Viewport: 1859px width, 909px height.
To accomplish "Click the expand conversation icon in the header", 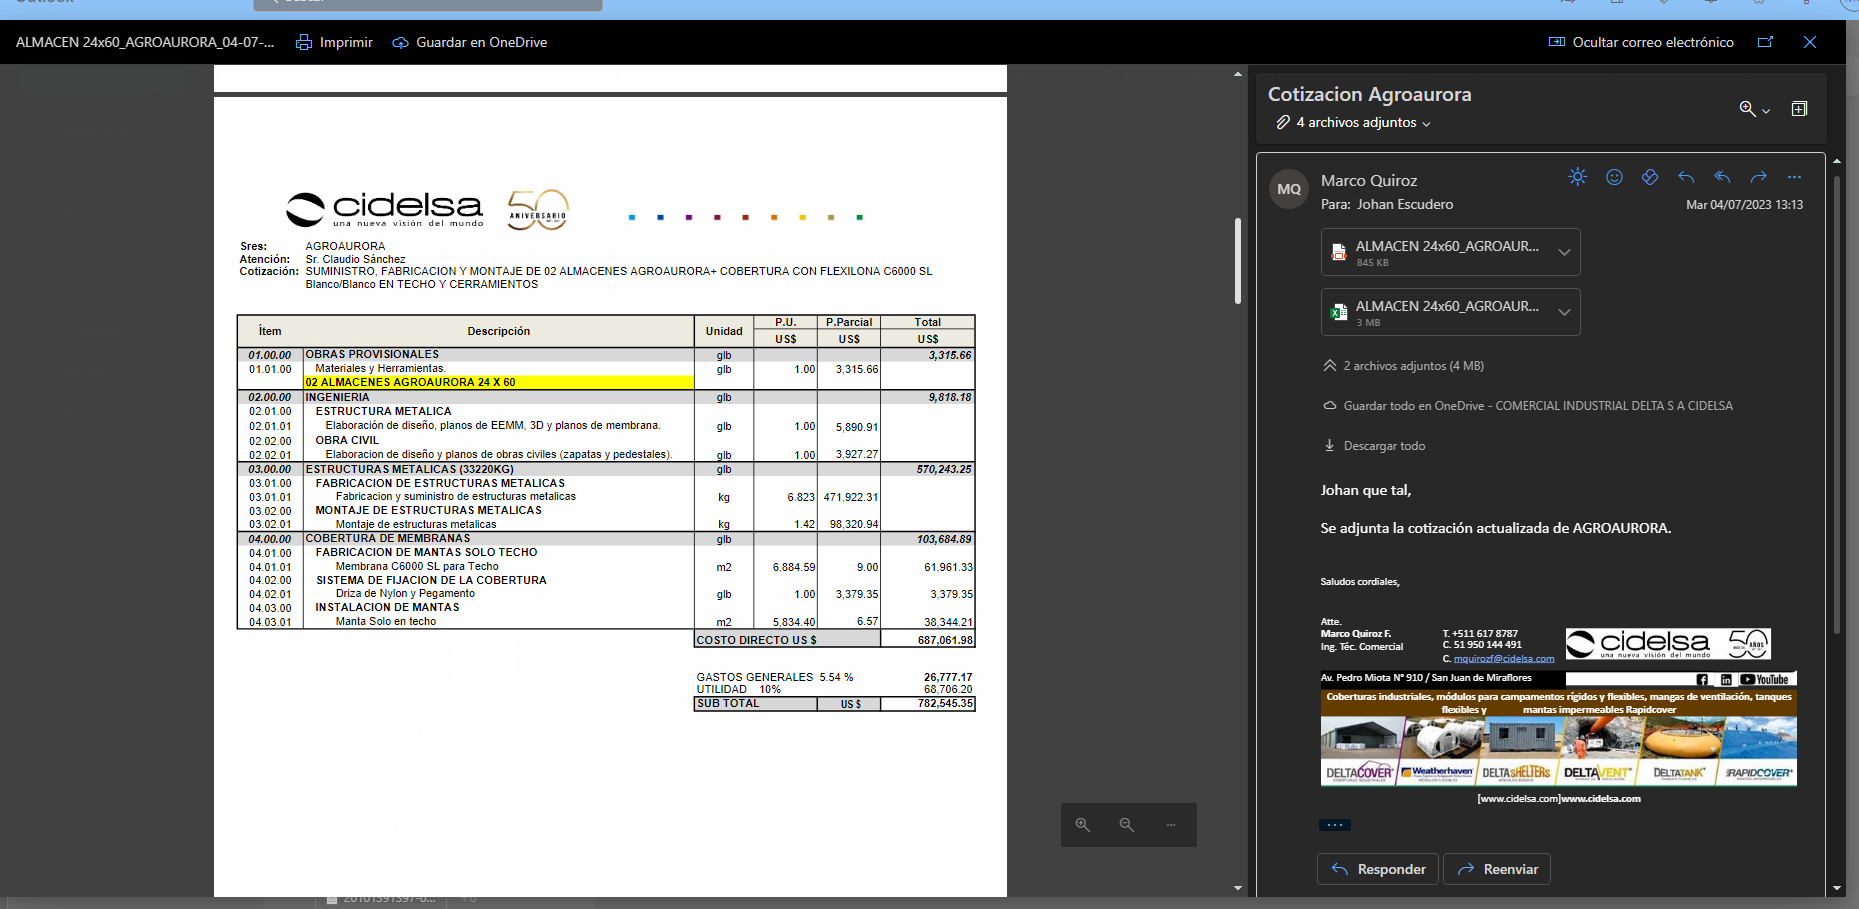I will point(1799,109).
